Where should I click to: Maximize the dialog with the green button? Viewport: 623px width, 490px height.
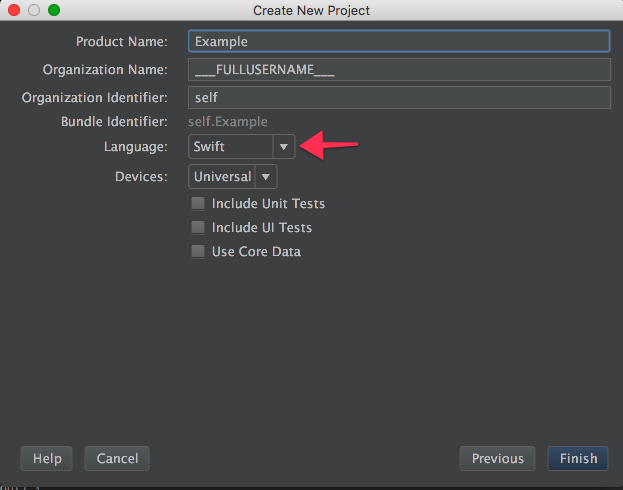[54, 10]
